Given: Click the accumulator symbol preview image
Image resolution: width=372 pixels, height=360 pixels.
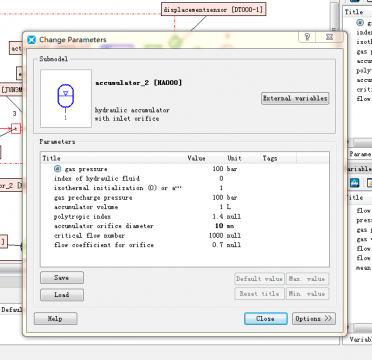Looking at the screenshot, I should coord(66,98).
